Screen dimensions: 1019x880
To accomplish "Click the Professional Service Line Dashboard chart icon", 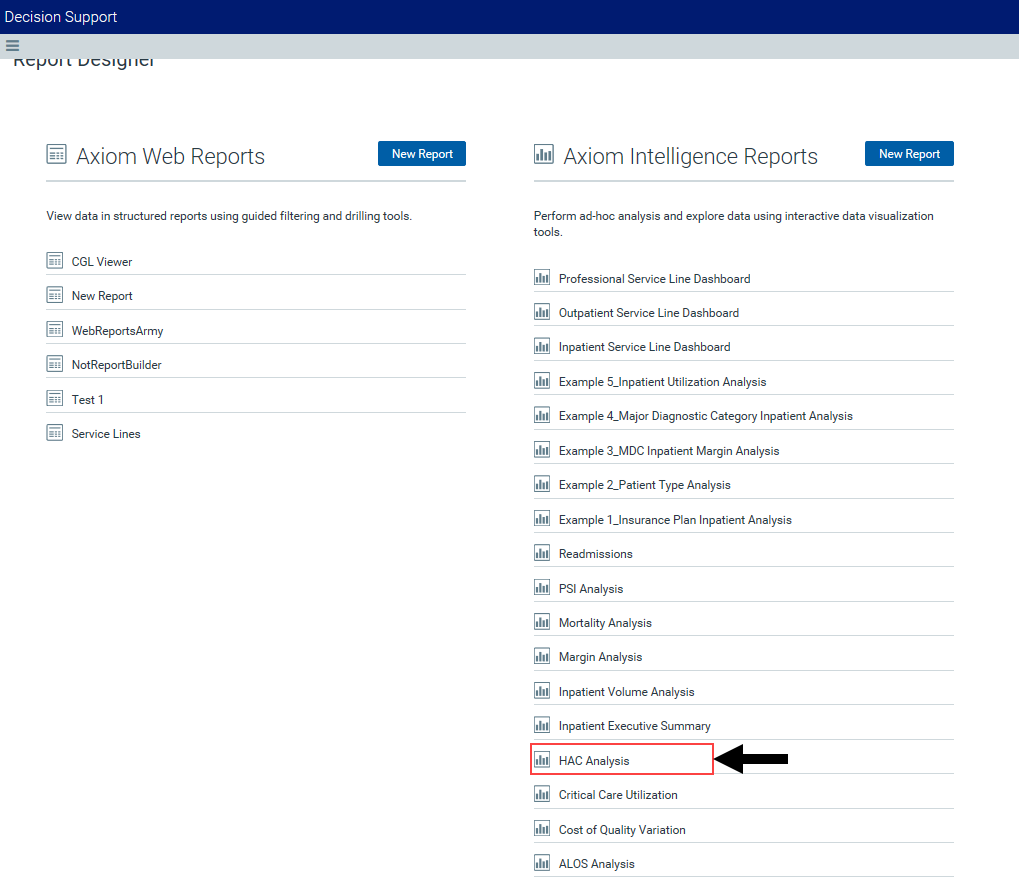I will point(542,278).
